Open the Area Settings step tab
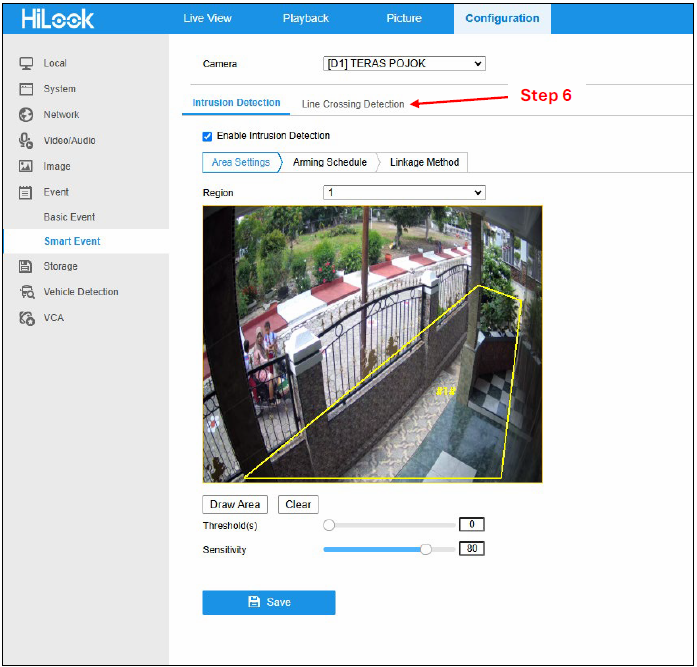Viewport: 697px width, 667px height. point(240,162)
